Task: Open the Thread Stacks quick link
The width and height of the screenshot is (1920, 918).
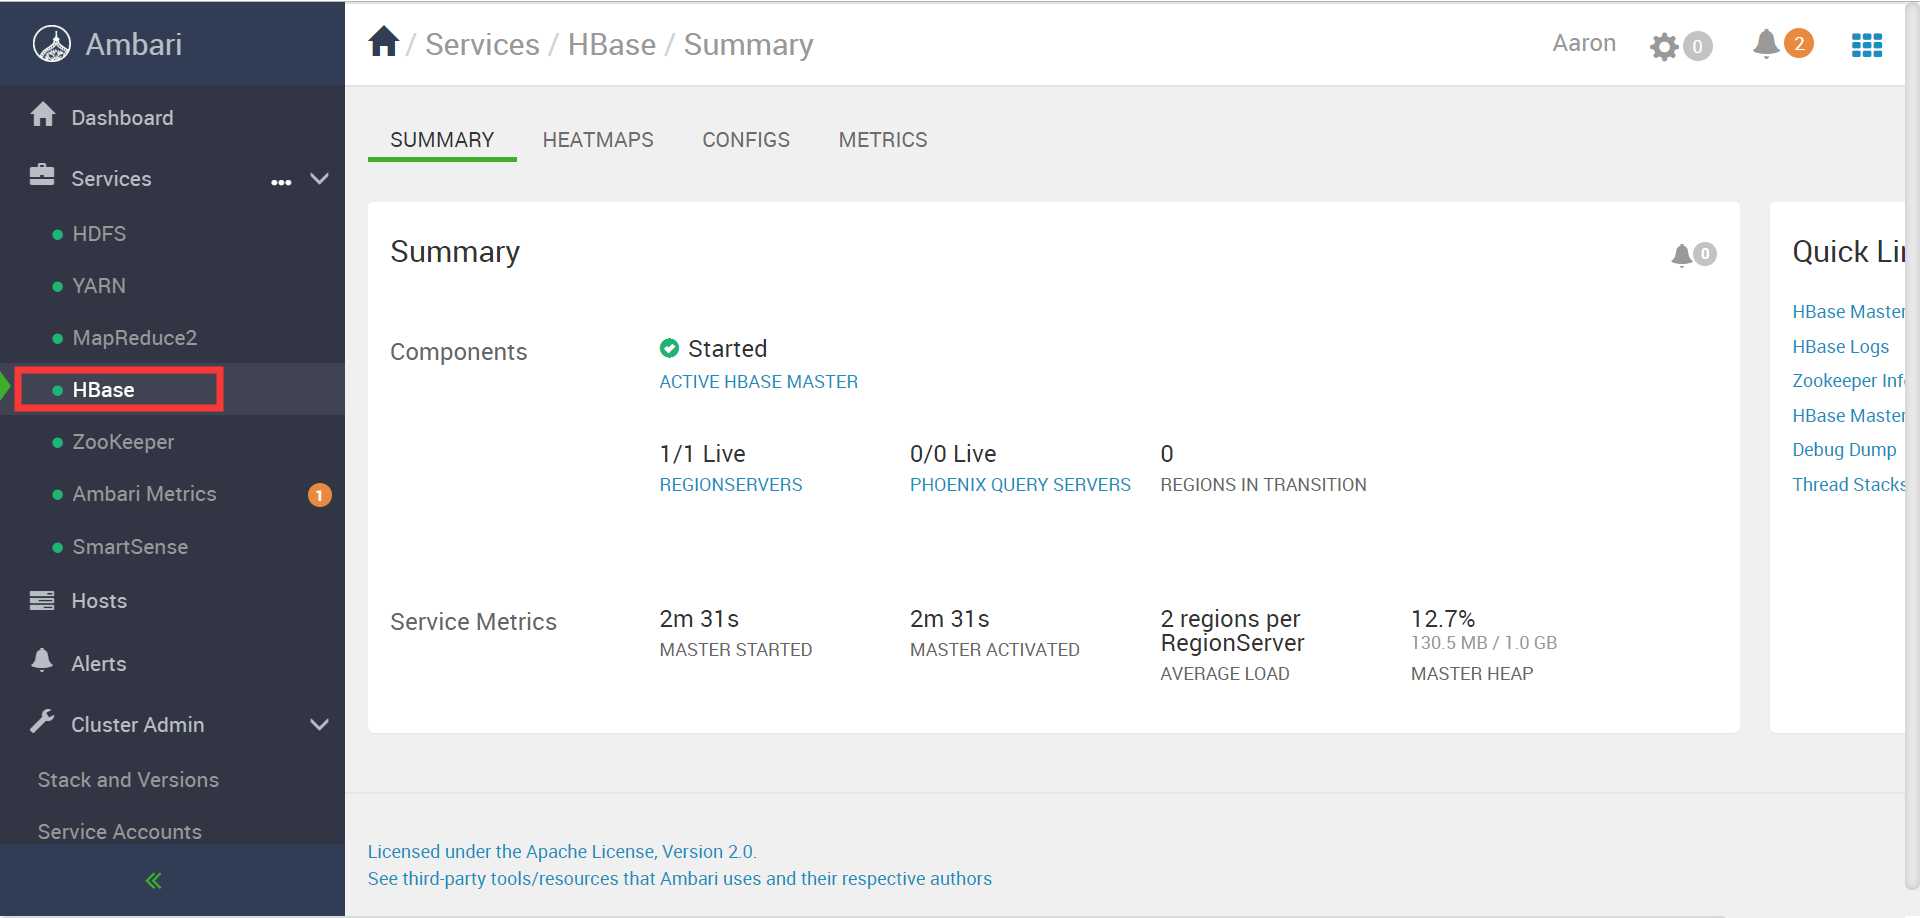Action: (x=1848, y=485)
